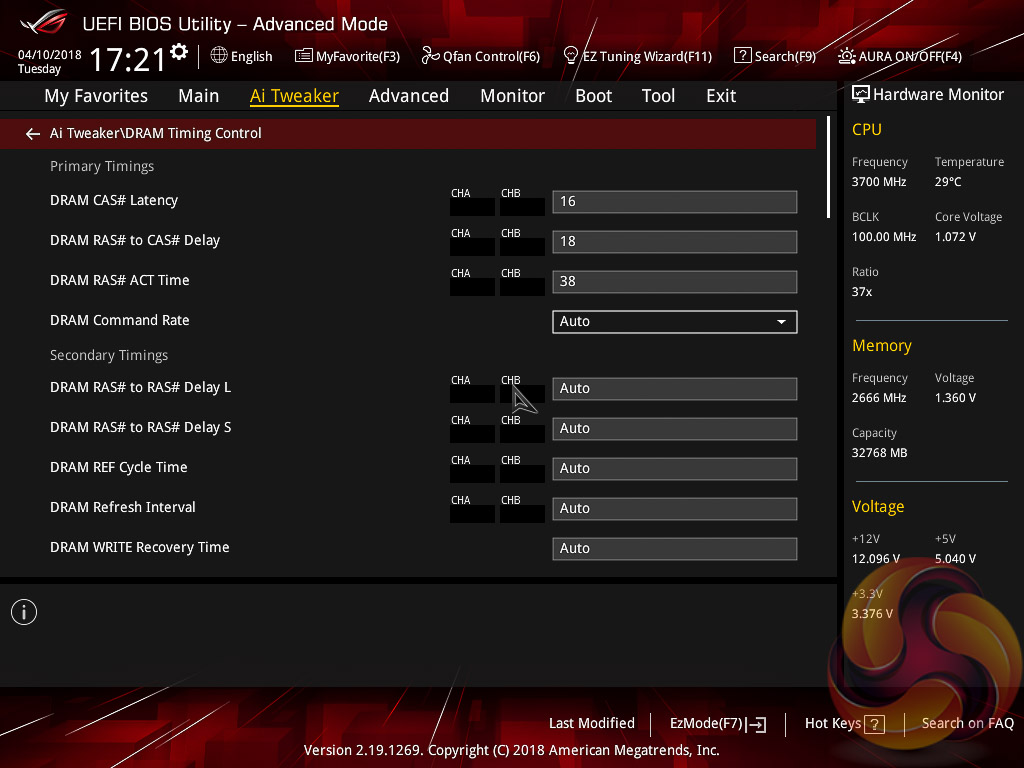The width and height of the screenshot is (1024, 768).
Task: Click the Search question mark icon
Action: [x=743, y=56]
